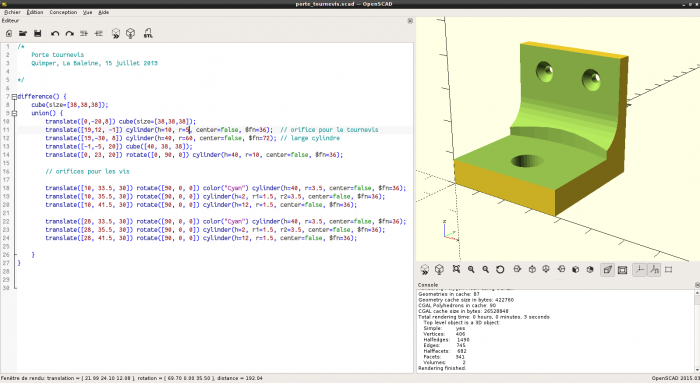
Task: Undo the last edit with the undo arrow
Action: [55, 33]
